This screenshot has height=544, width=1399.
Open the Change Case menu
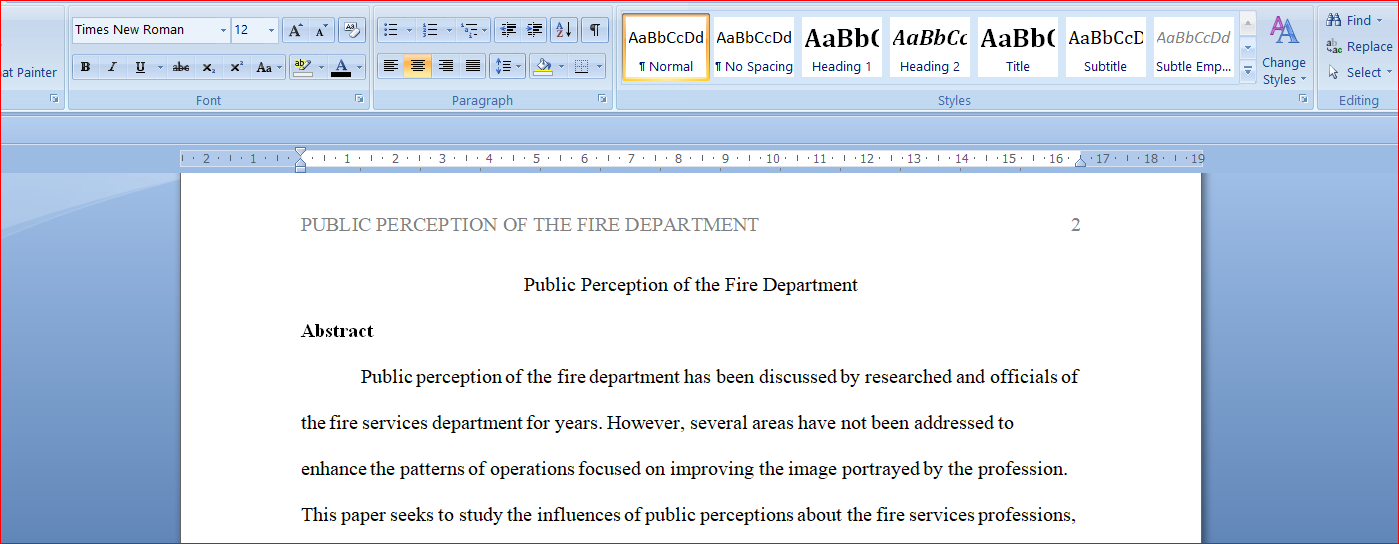268,67
